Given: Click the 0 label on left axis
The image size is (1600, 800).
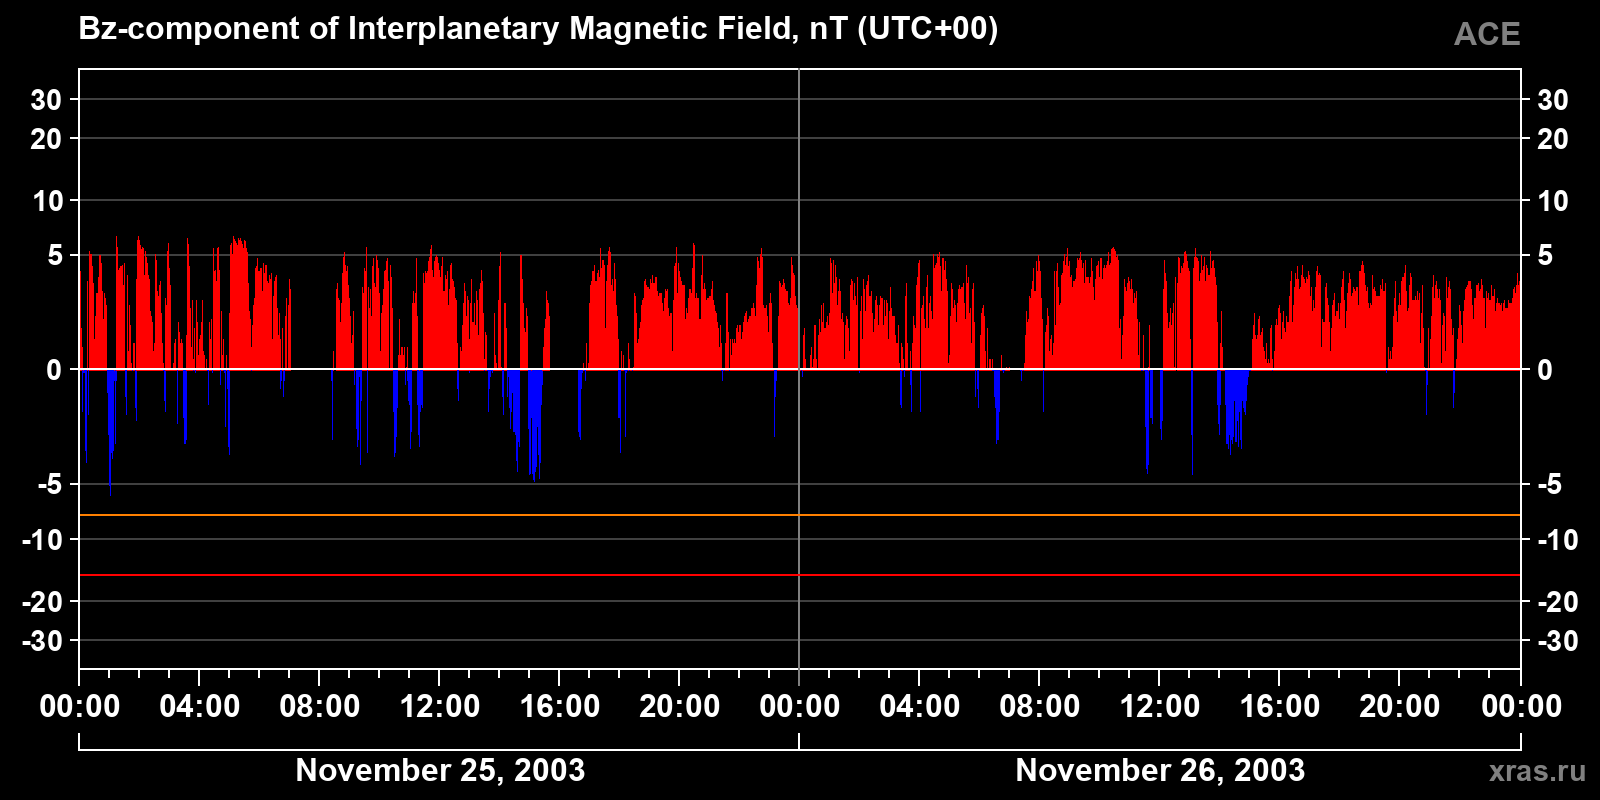Looking at the screenshot, I should [x=55, y=370].
